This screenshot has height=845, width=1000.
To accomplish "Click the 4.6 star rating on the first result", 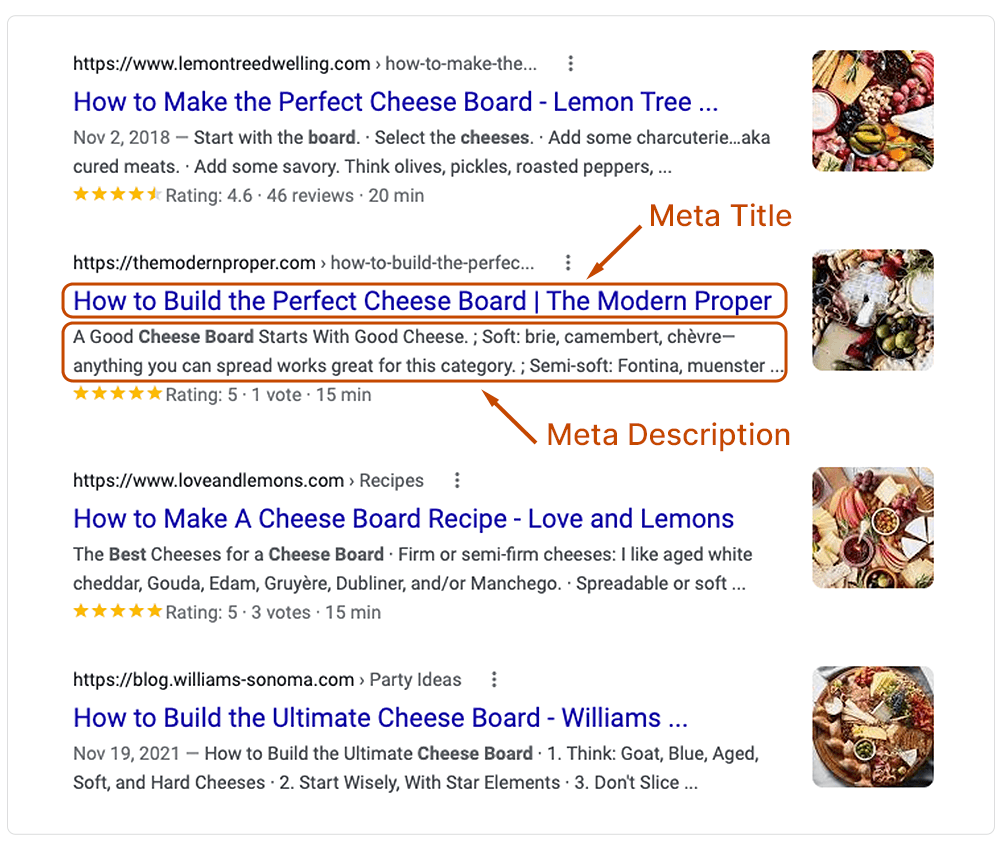I will (x=116, y=195).
